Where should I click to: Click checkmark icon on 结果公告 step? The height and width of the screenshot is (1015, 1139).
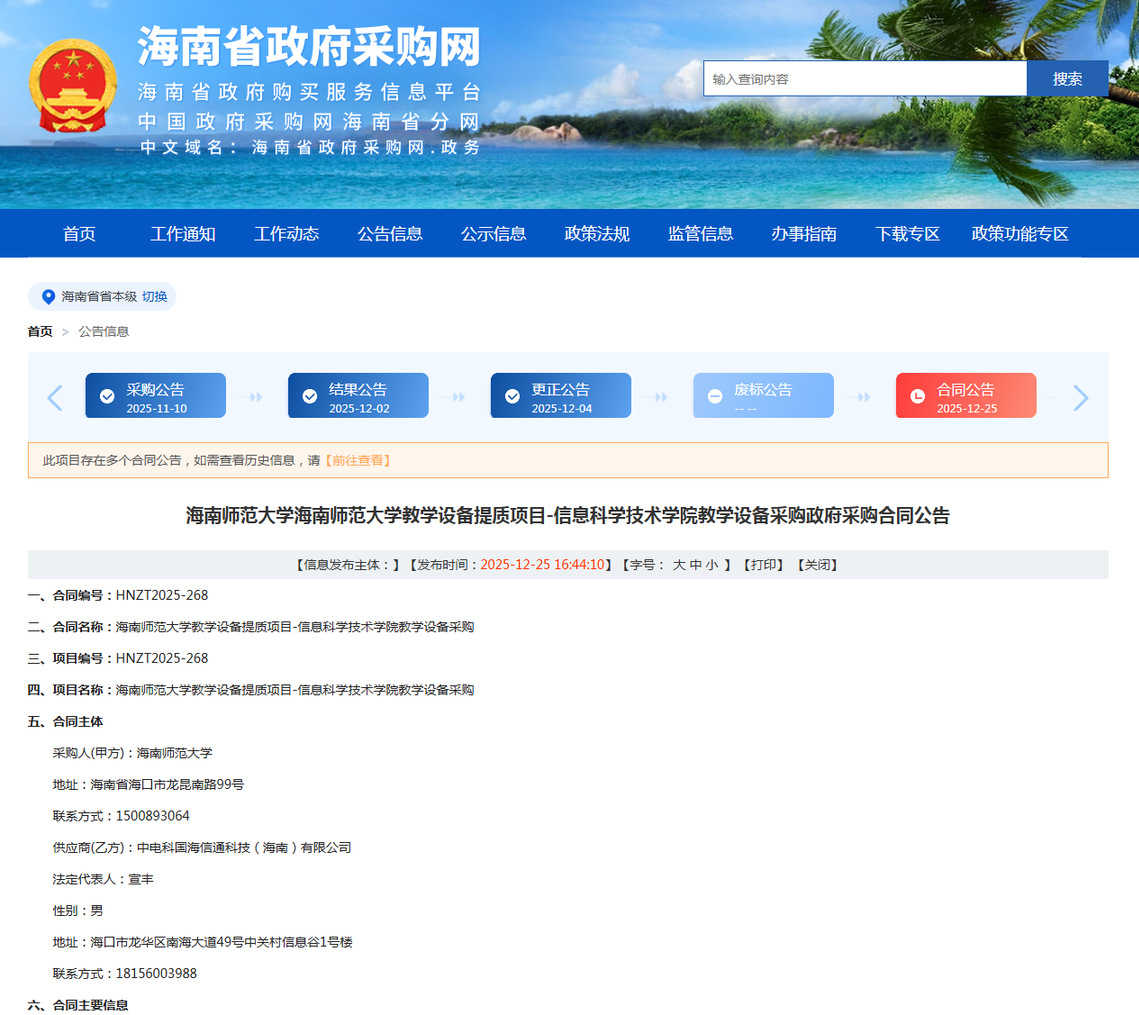pyautogui.click(x=310, y=397)
